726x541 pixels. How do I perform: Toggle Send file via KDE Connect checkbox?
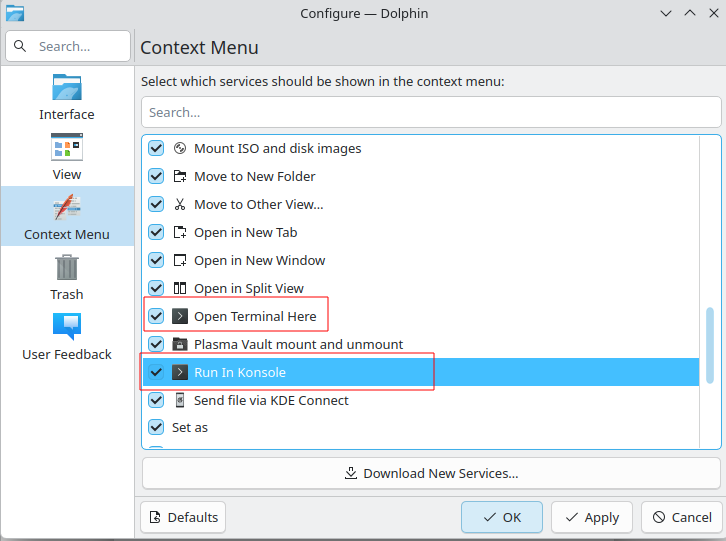pos(156,400)
